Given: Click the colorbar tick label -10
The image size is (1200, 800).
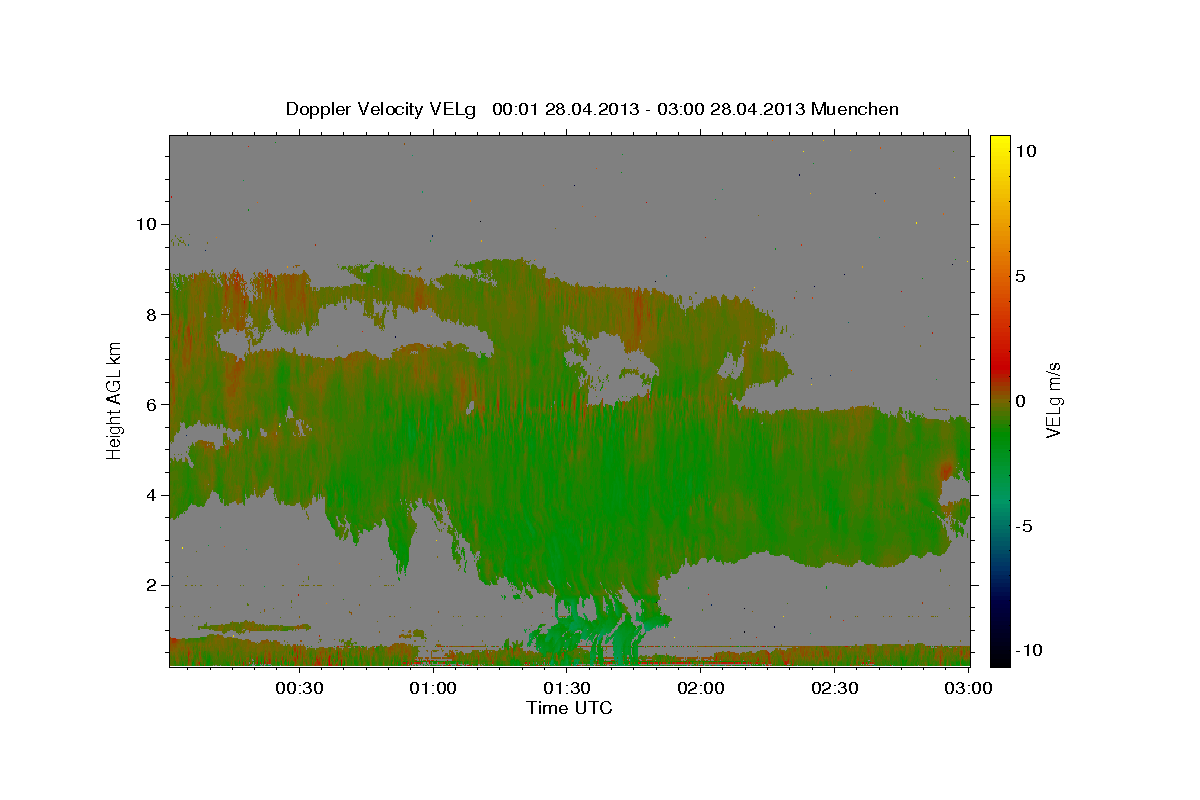Looking at the screenshot, I should (x=1027, y=650).
